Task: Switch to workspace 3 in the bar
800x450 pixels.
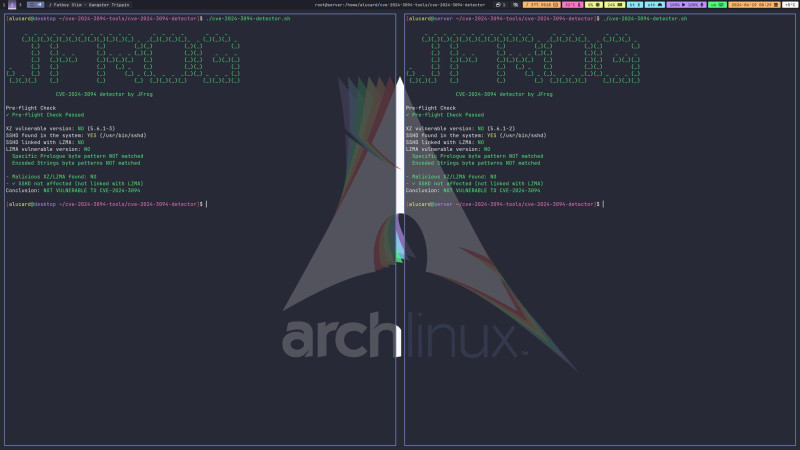Action: (x=20, y=5)
